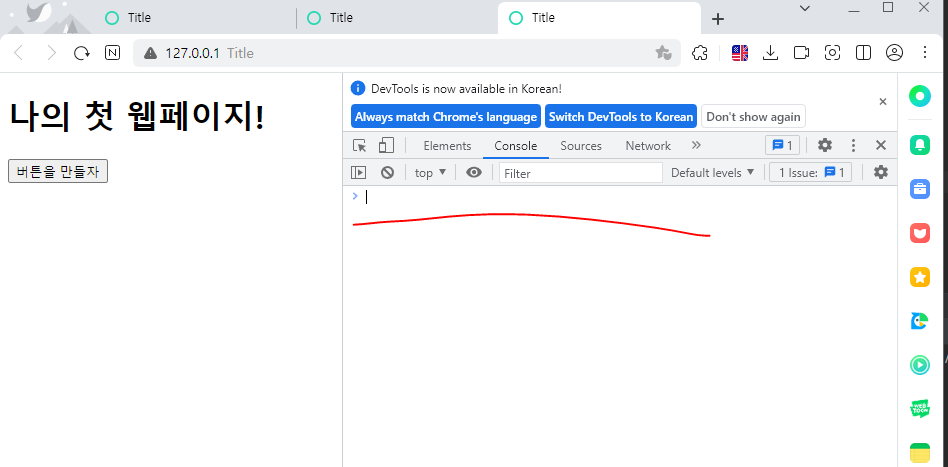Clear the console with the ban icon

coord(388,172)
